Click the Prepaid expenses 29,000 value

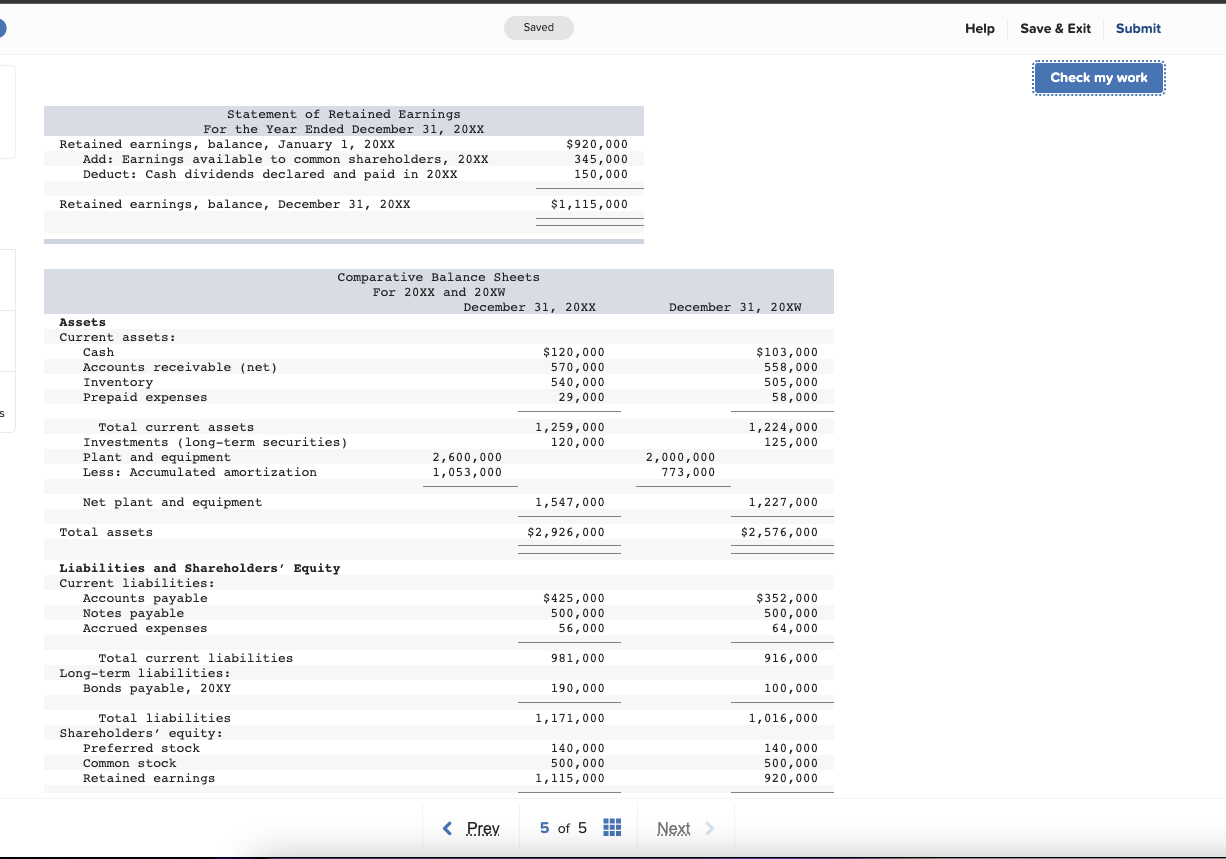582,397
